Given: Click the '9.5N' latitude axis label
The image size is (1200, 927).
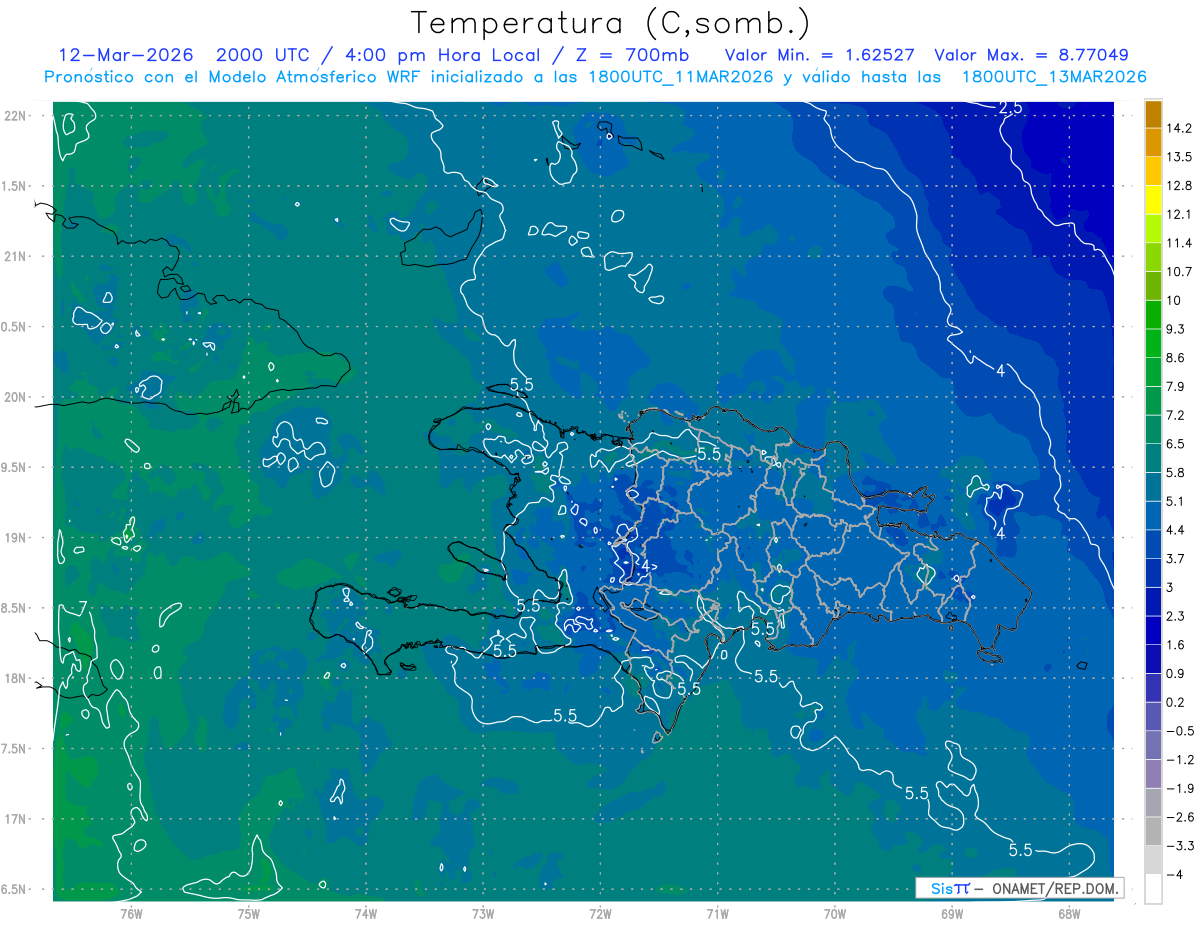Looking at the screenshot, I should pos(14,468).
